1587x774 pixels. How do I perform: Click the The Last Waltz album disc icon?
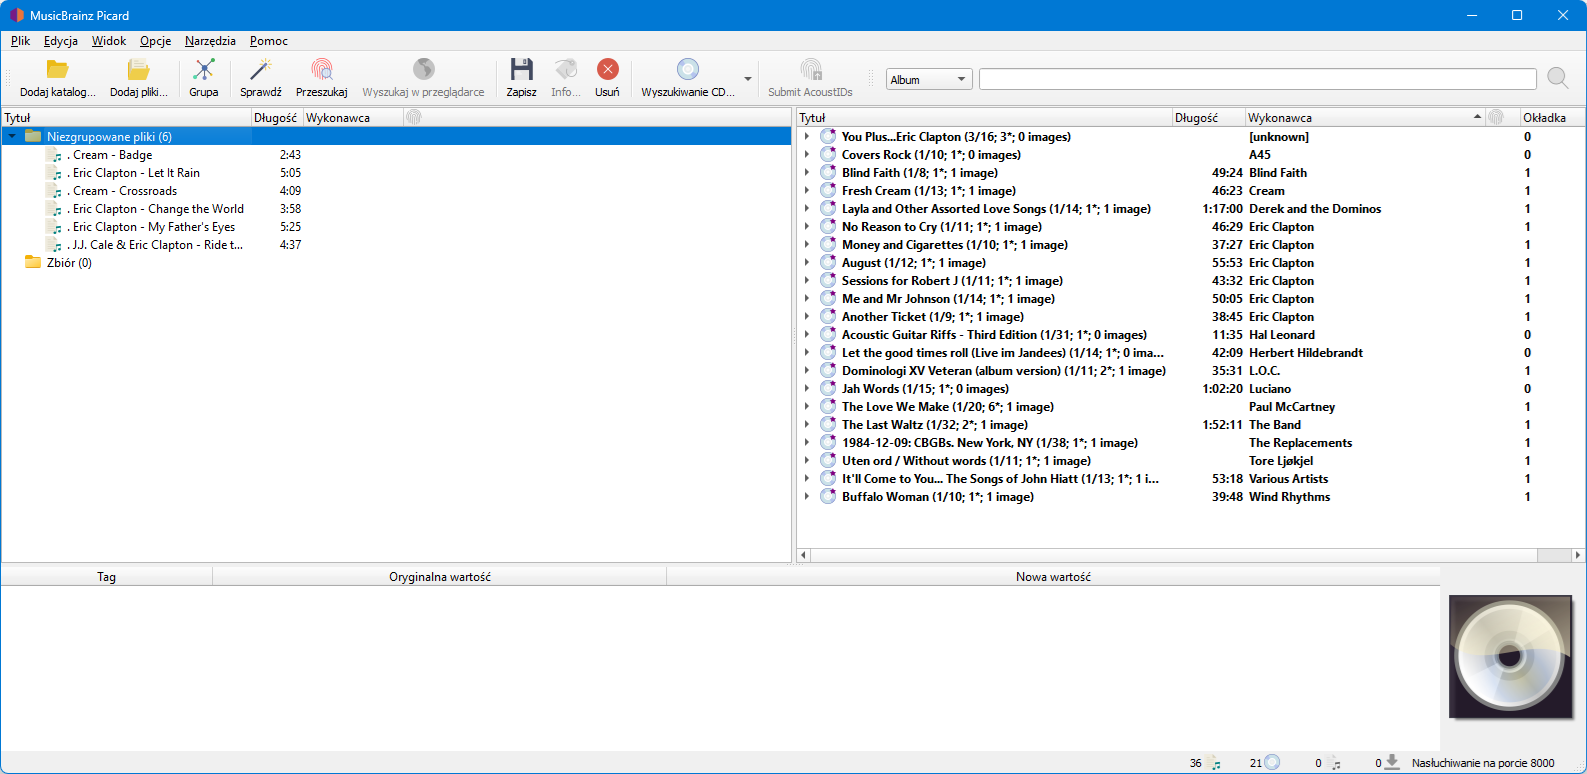(x=828, y=424)
